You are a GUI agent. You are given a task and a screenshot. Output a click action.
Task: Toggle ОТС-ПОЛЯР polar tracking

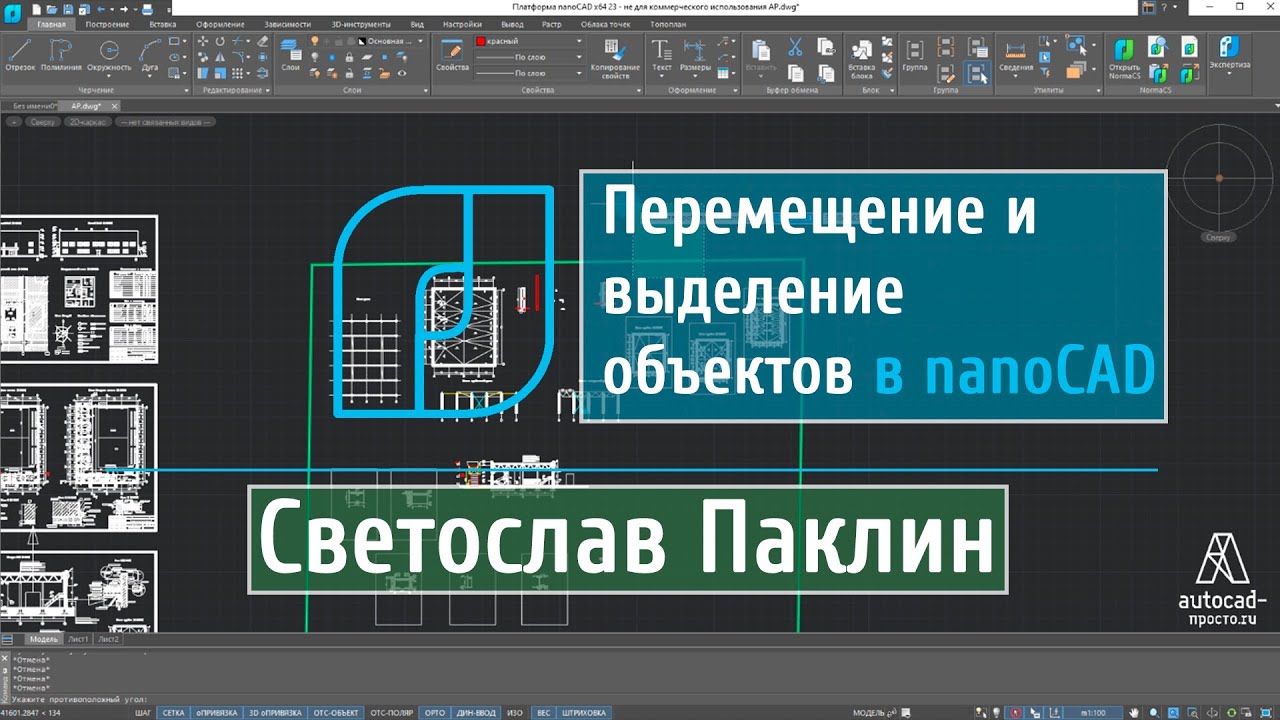click(392, 713)
